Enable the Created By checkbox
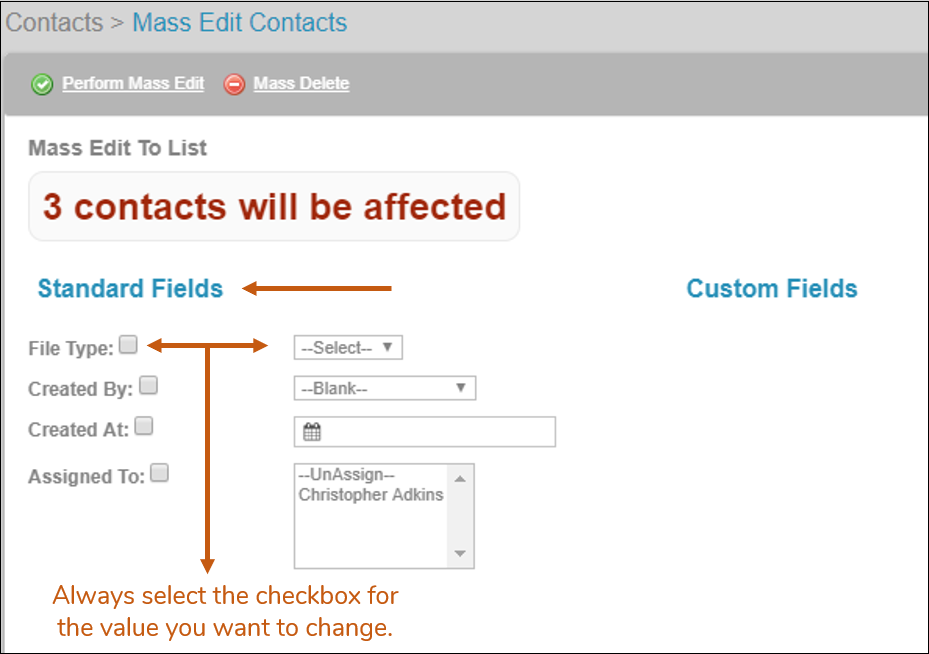Viewport: 929px width, 654px height. (x=148, y=384)
